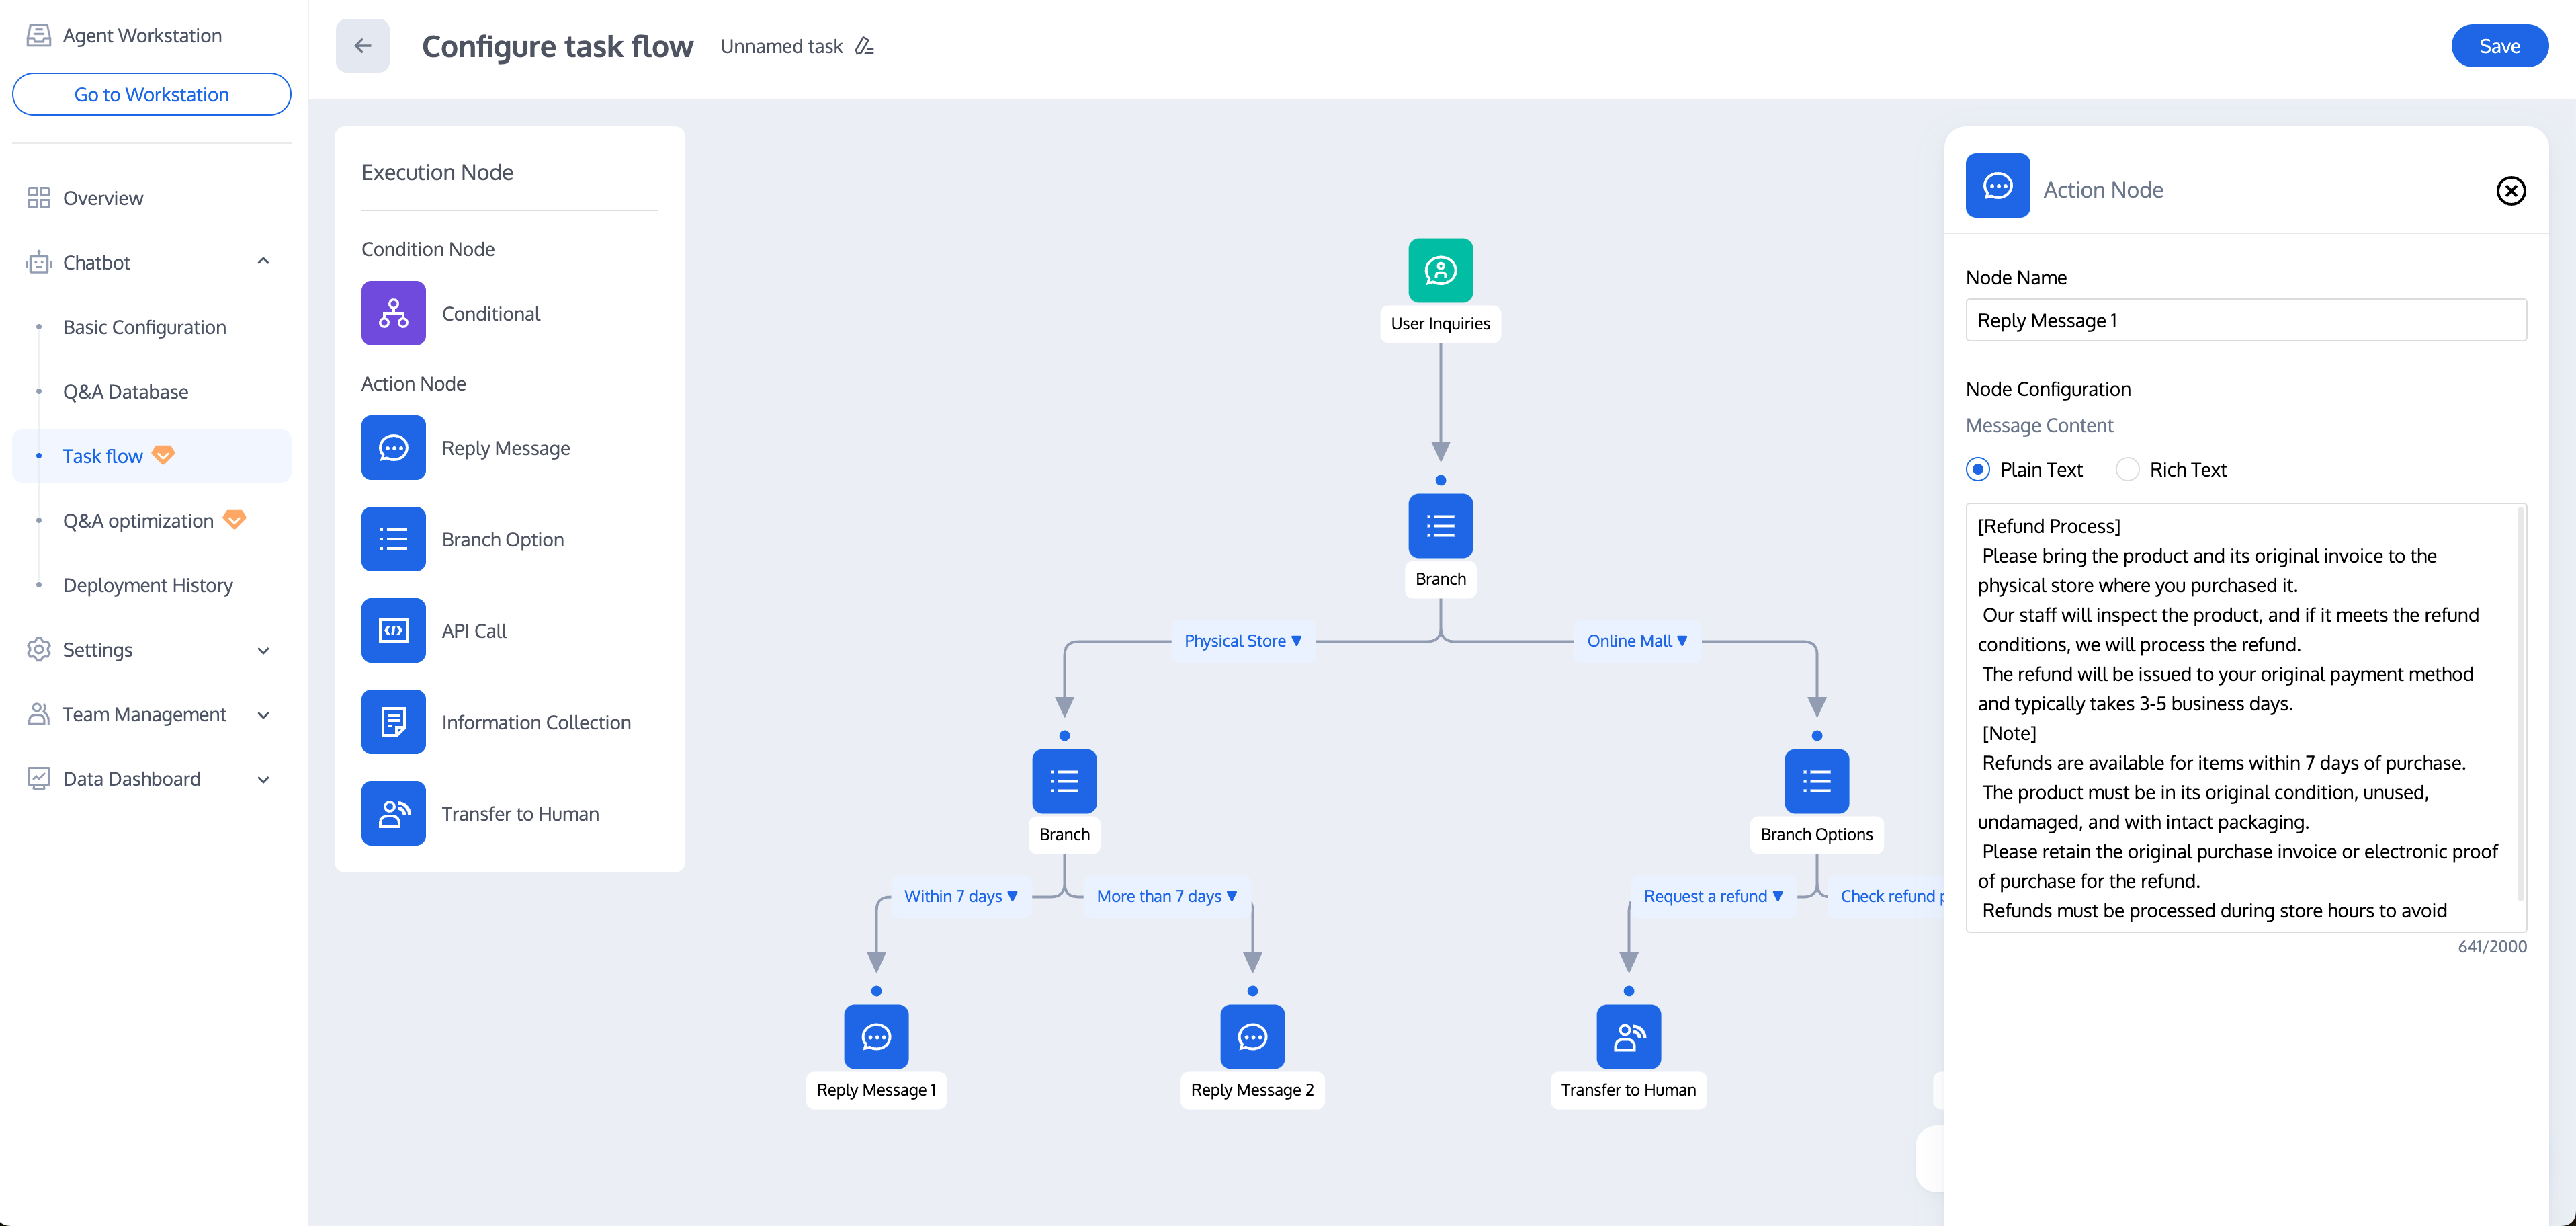Select the Branch Options node icon
Image resolution: width=2576 pixels, height=1226 pixels.
pyautogui.click(x=1816, y=781)
